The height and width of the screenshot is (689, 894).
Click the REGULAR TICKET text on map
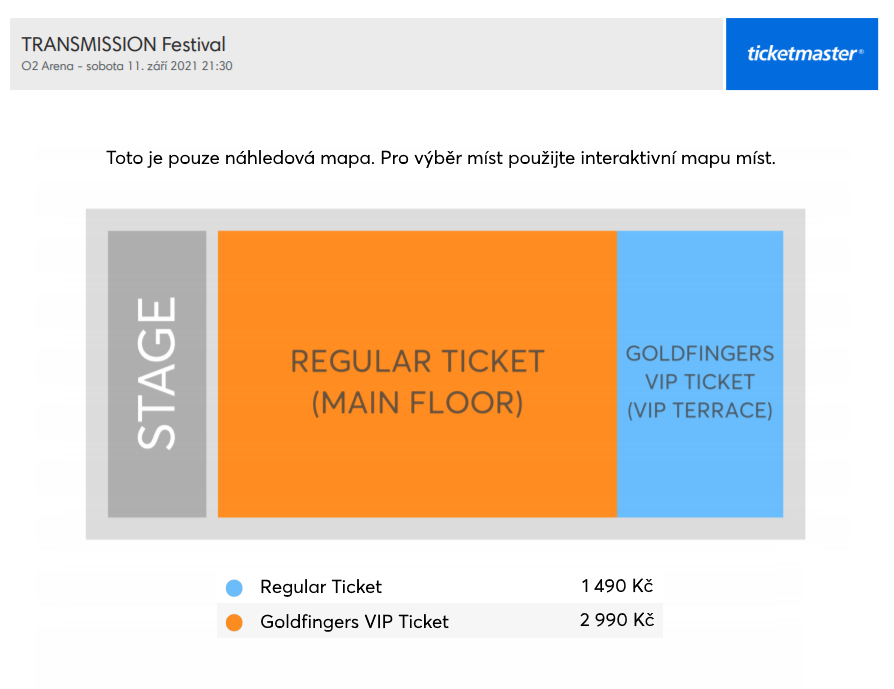pyautogui.click(x=417, y=362)
